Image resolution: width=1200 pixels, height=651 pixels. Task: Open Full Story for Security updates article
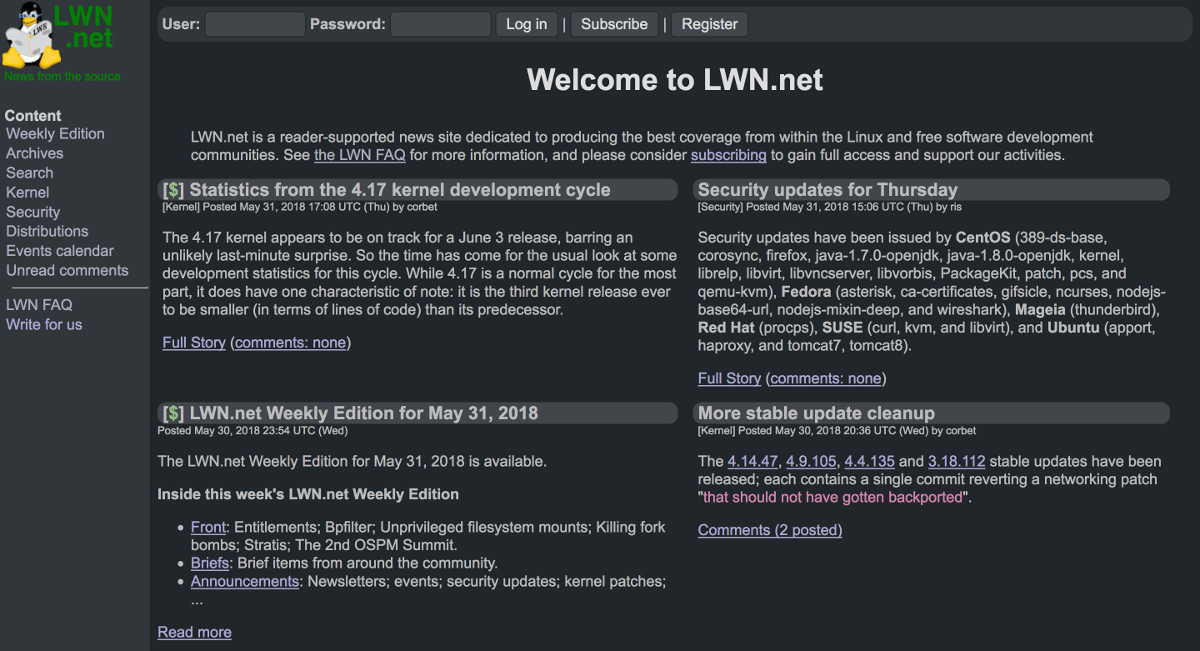[x=729, y=378]
